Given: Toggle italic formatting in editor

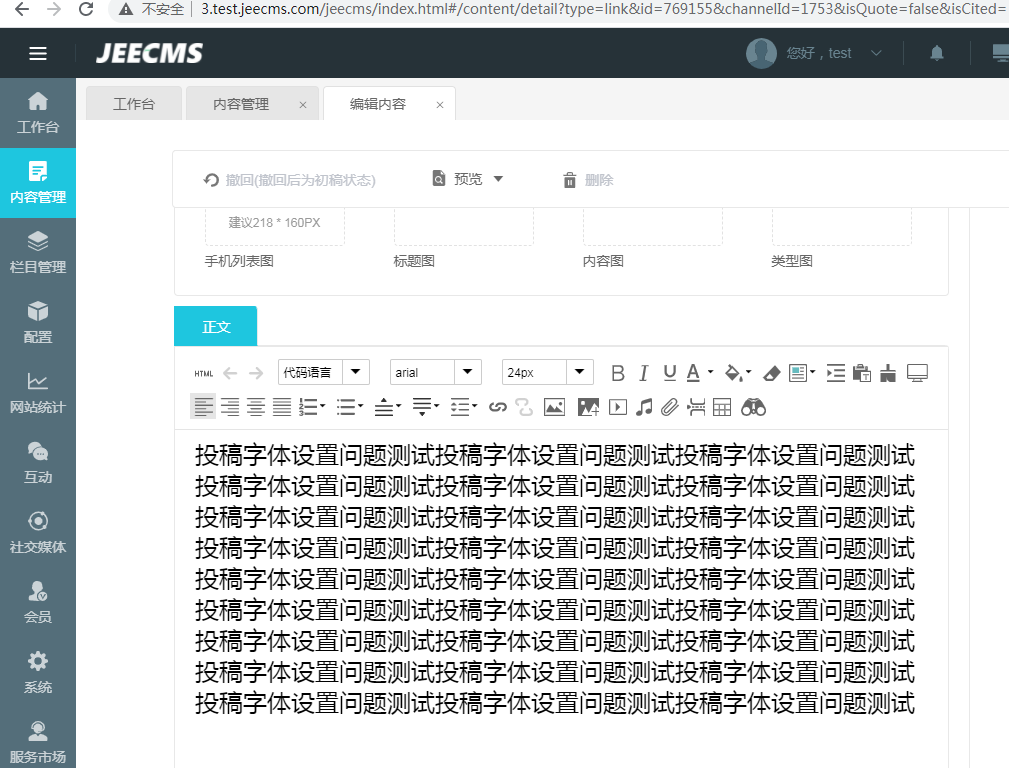Looking at the screenshot, I should (x=644, y=373).
